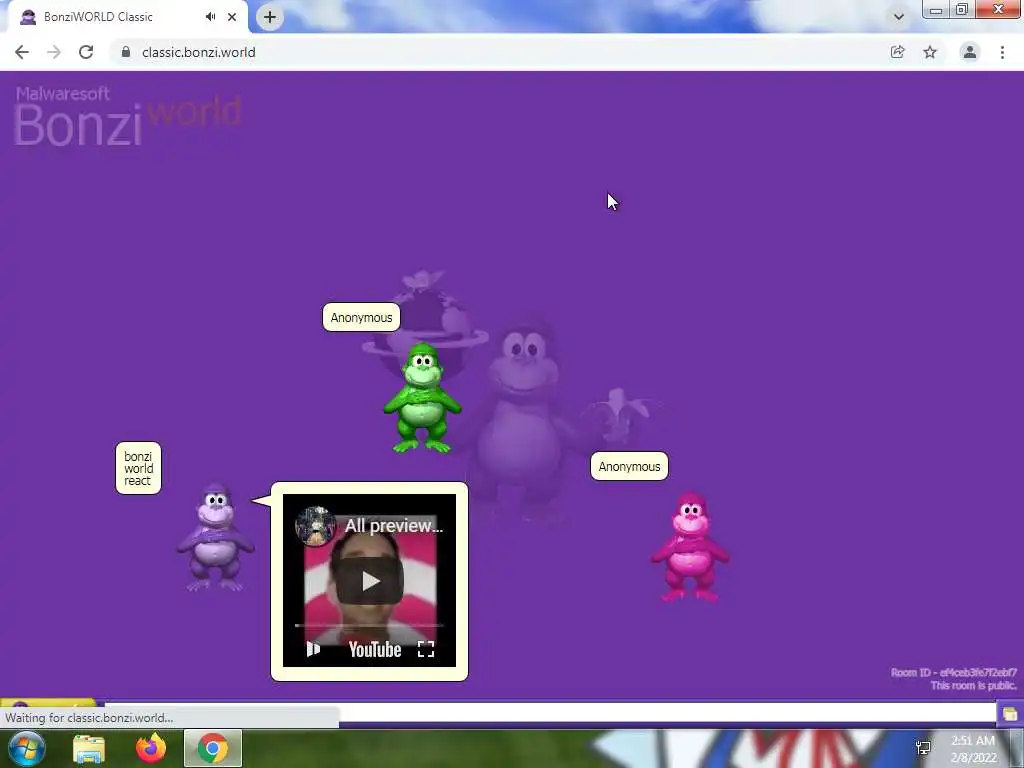Open Chrome's three-dot menu
This screenshot has height=768, width=1024.
pyautogui.click(x=1002, y=52)
